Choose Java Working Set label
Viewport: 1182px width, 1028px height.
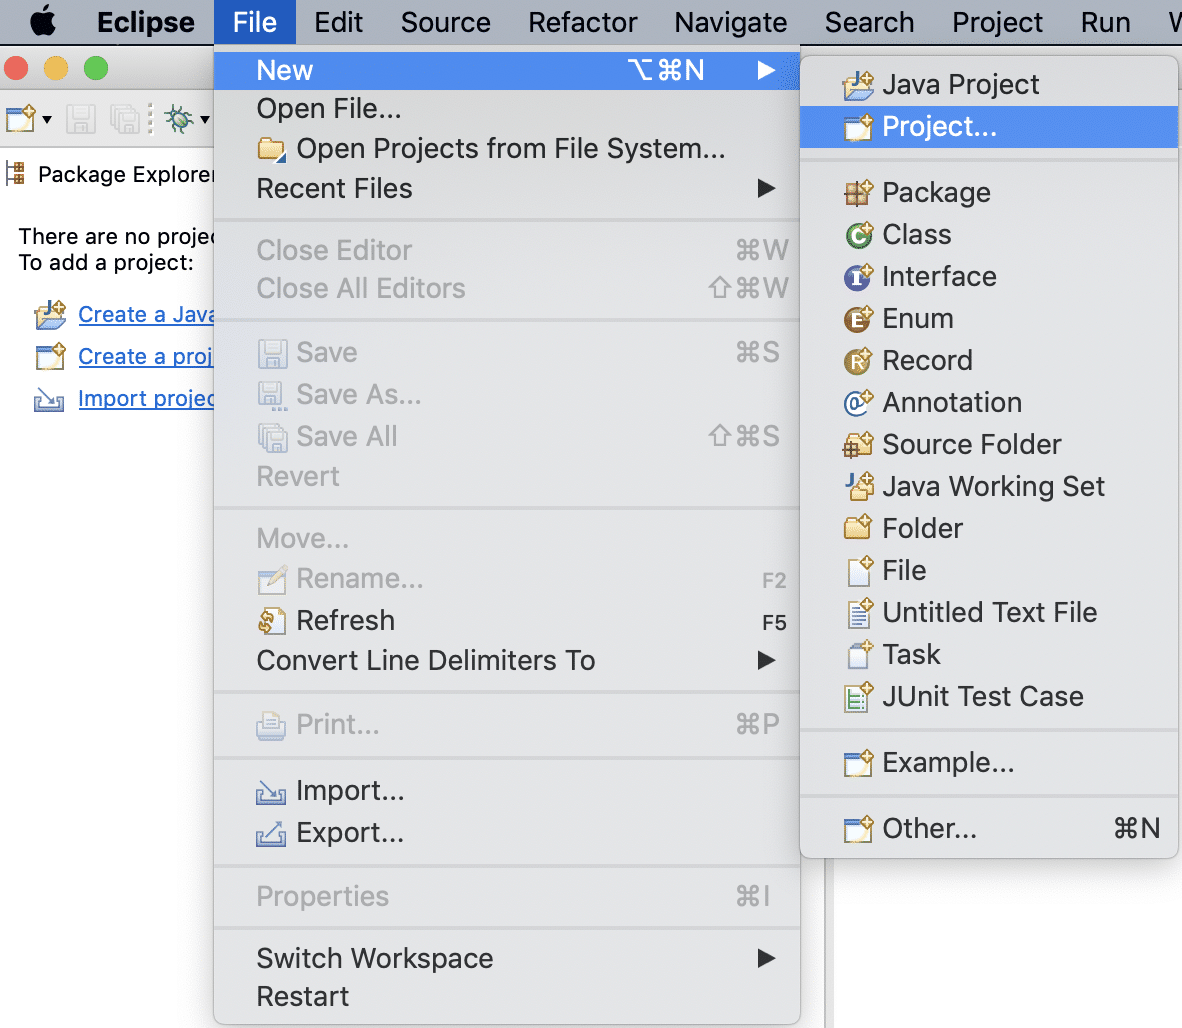coord(994,487)
